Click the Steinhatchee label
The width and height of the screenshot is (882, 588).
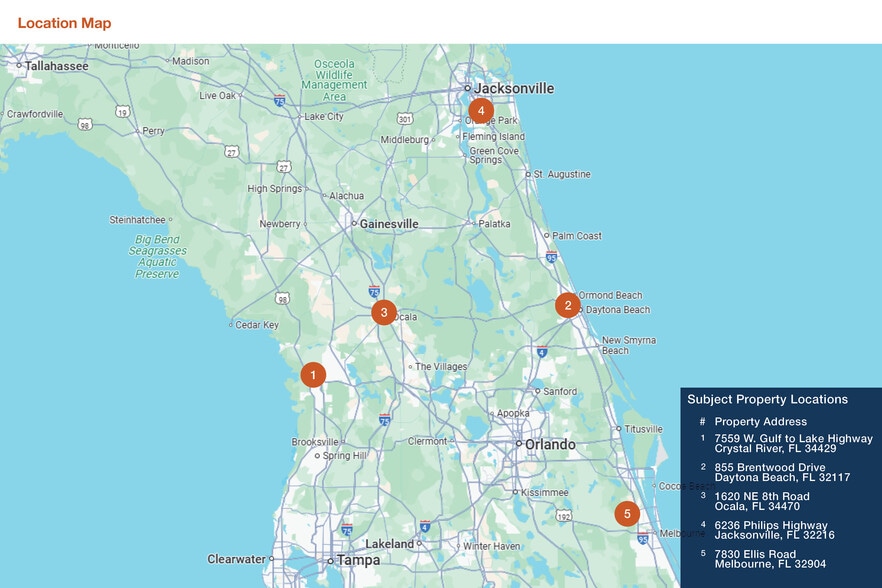(x=137, y=220)
